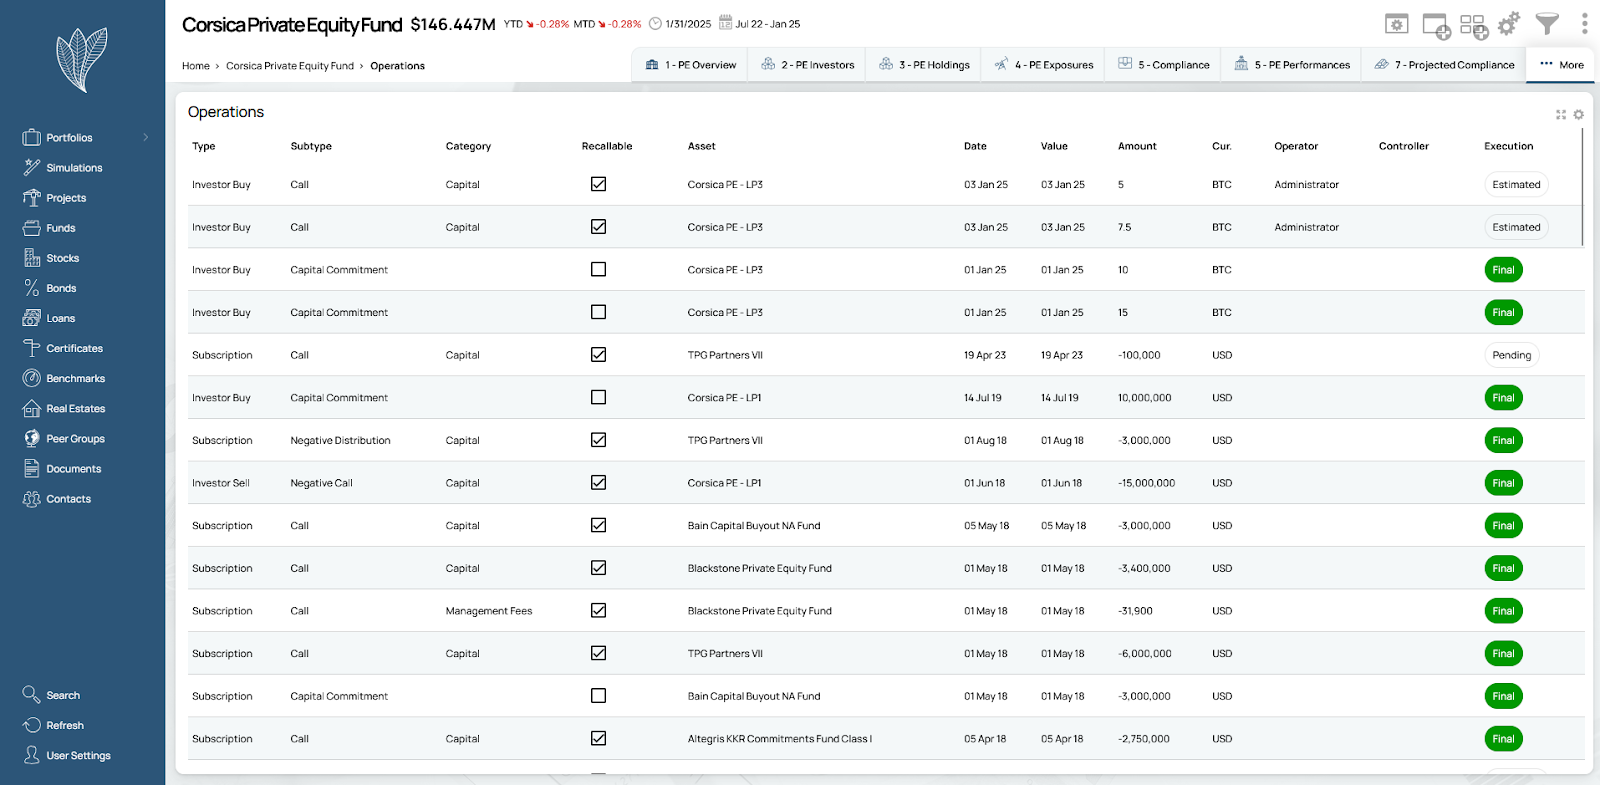Check Recallable box for Corsica PE - LP1 10,000,000 row
1600x785 pixels.
(x=598, y=398)
